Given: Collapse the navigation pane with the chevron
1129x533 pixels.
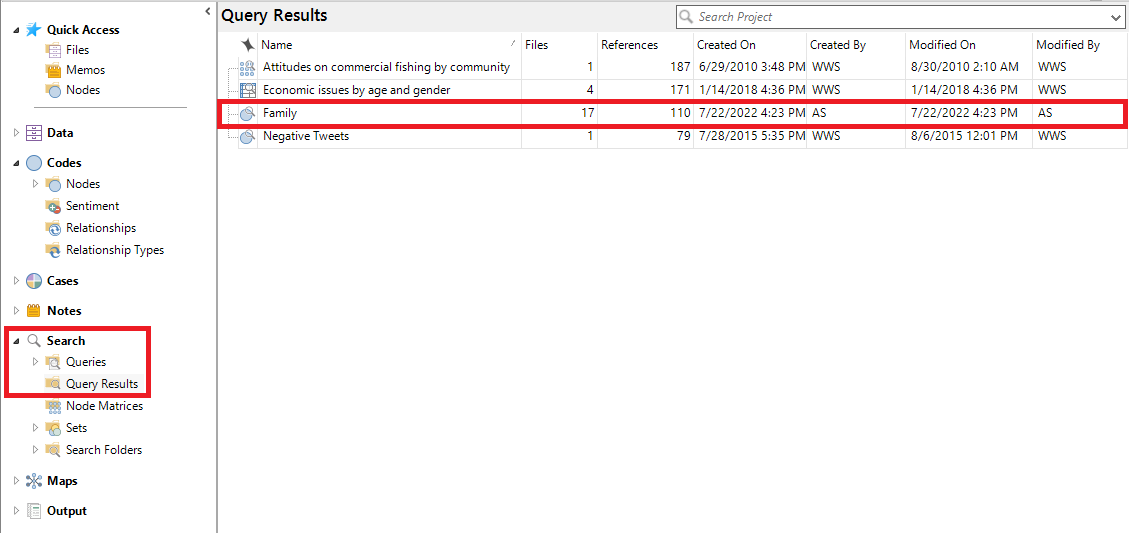Looking at the screenshot, I should point(207,11).
